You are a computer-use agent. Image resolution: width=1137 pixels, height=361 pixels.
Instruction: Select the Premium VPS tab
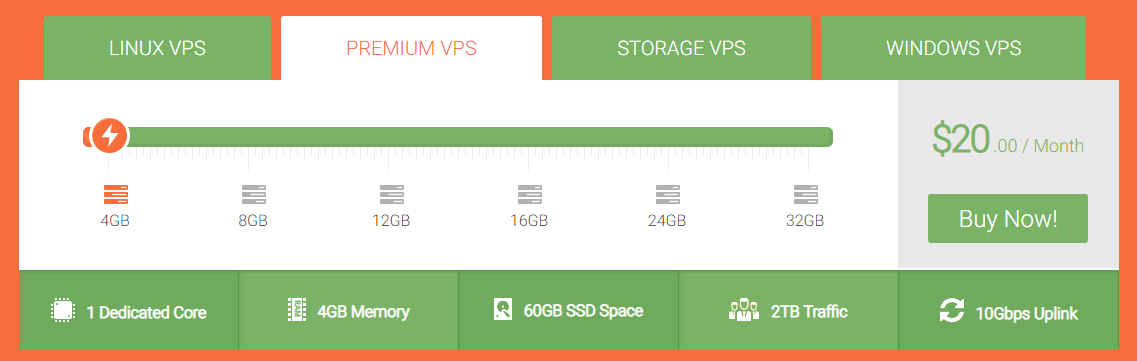pyautogui.click(x=411, y=48)
